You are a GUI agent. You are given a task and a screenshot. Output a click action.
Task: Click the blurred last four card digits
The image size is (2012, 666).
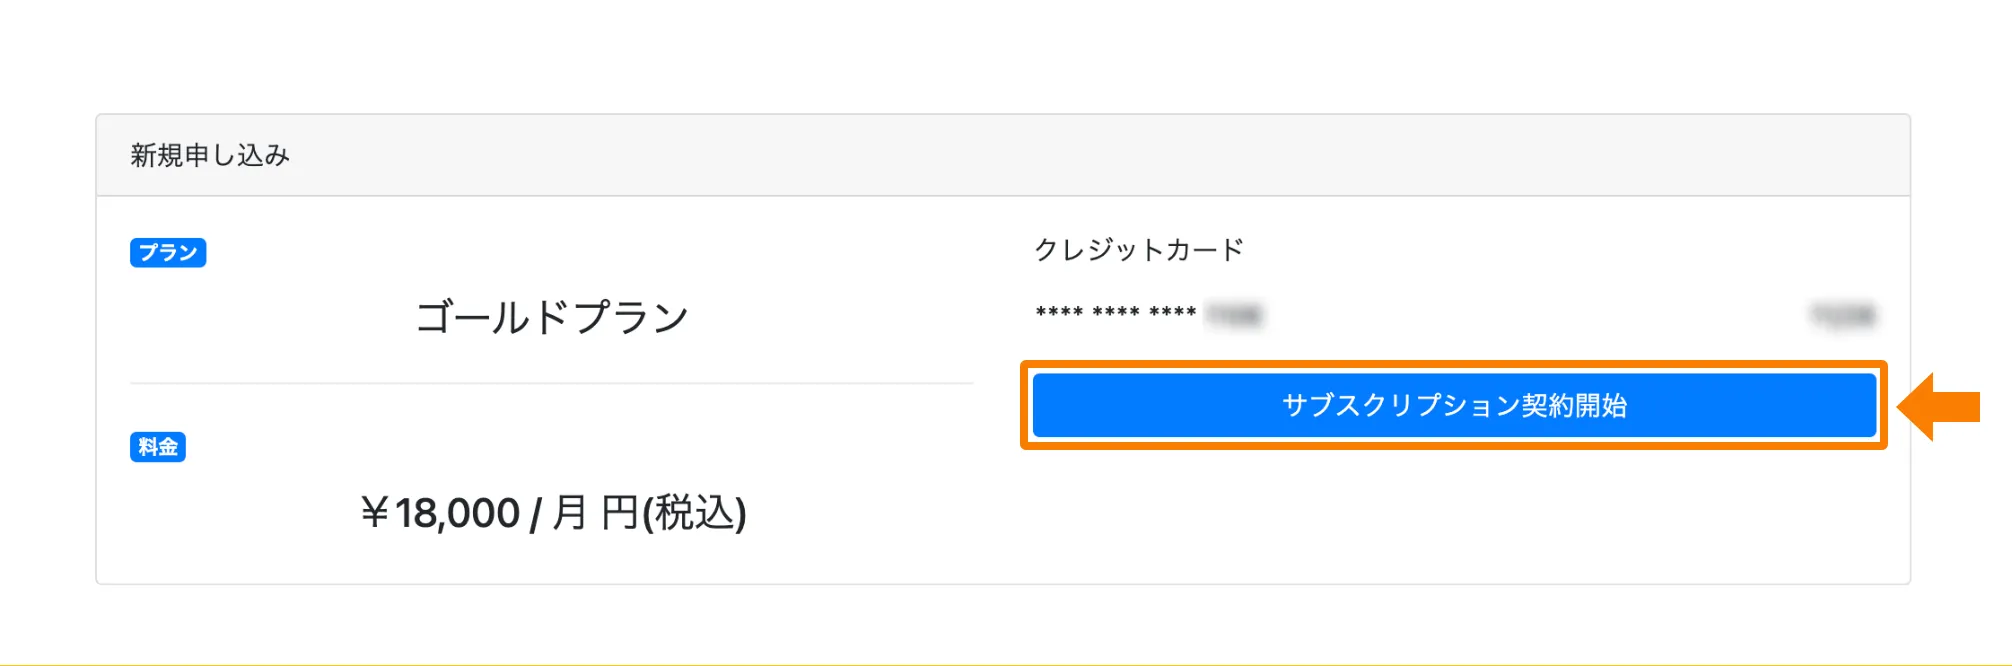tap(1234, 316)
